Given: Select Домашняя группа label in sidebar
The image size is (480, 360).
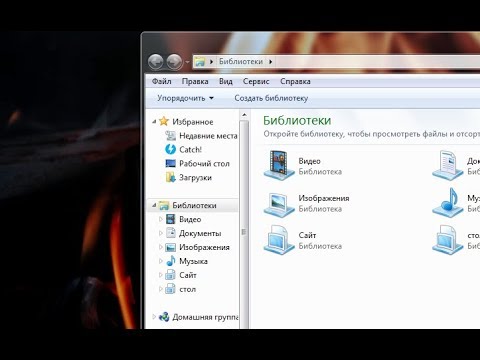Looking at the screenshot, I should pos(205,317).
